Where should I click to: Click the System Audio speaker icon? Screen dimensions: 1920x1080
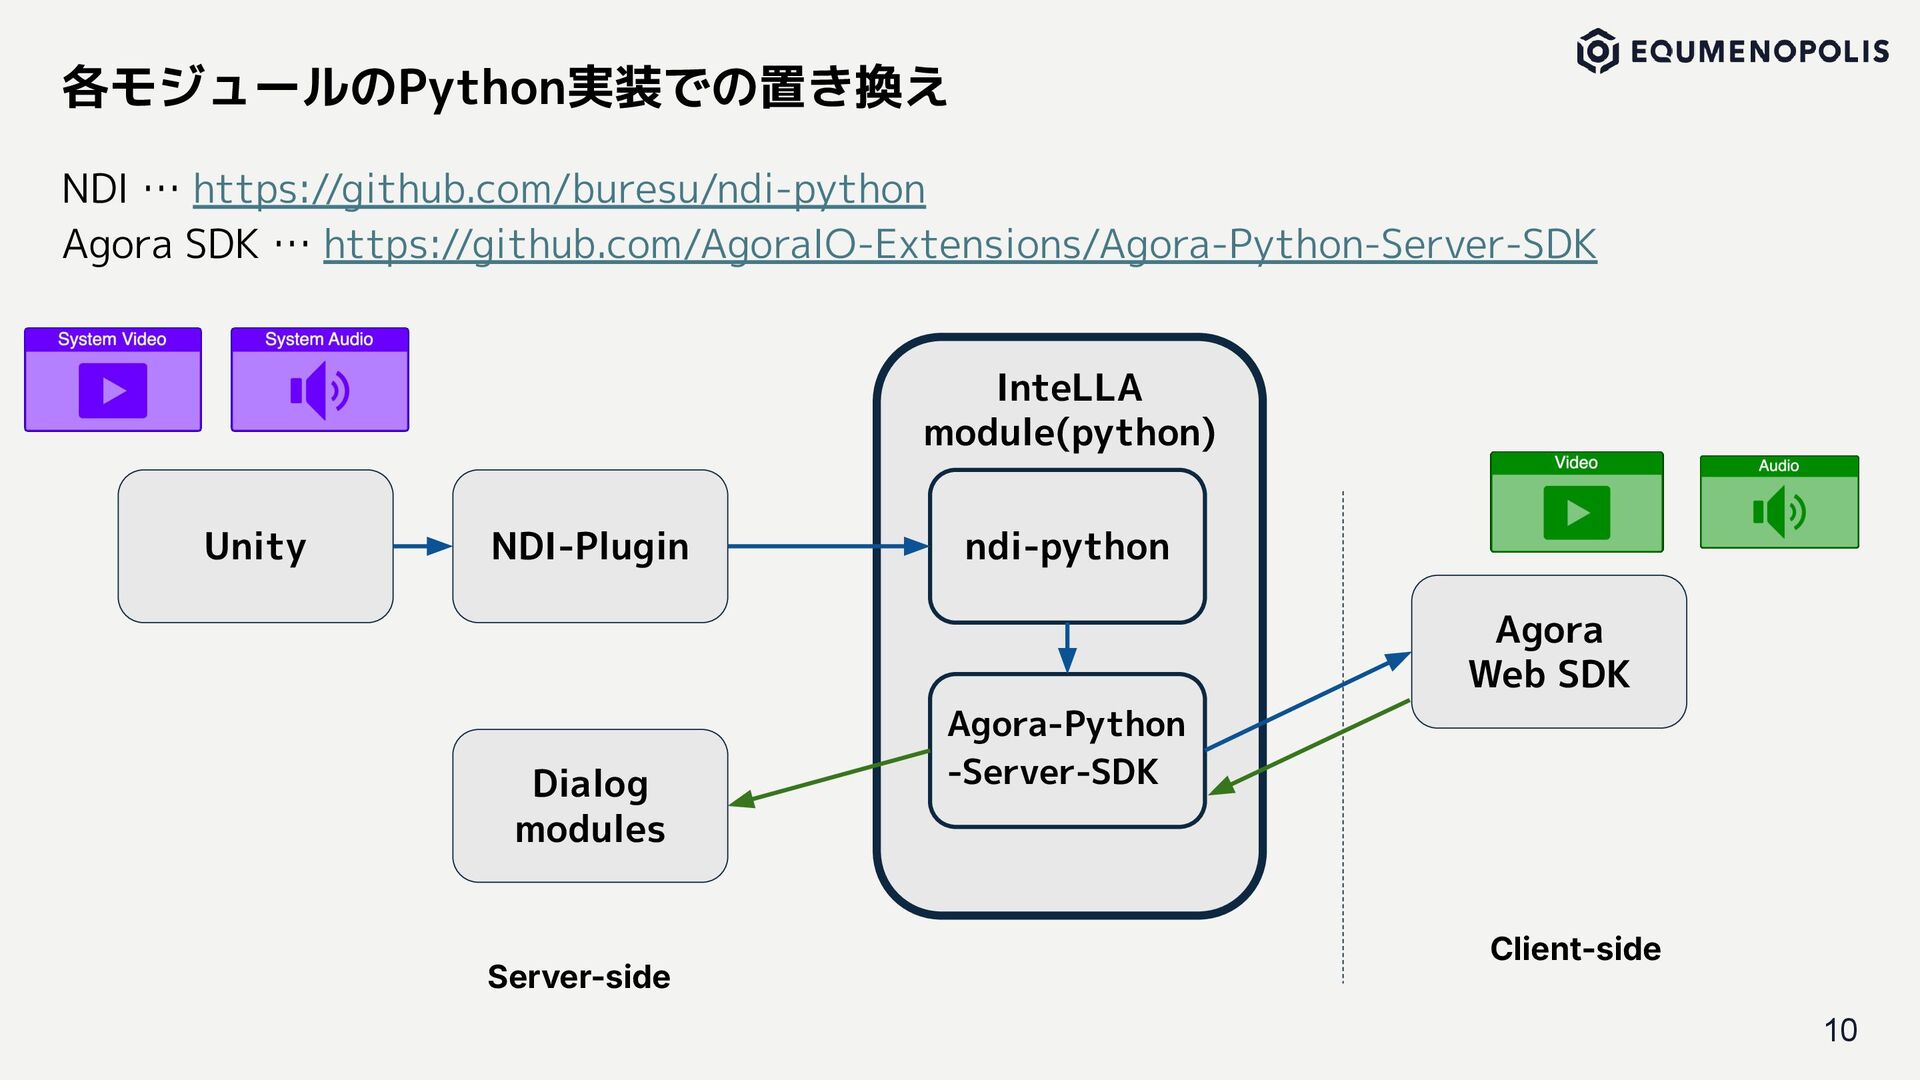[x=320, y=390]
